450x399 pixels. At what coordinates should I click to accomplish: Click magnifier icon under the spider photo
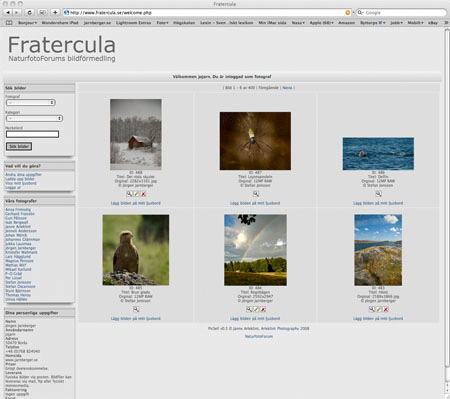(x=256, y=194)
